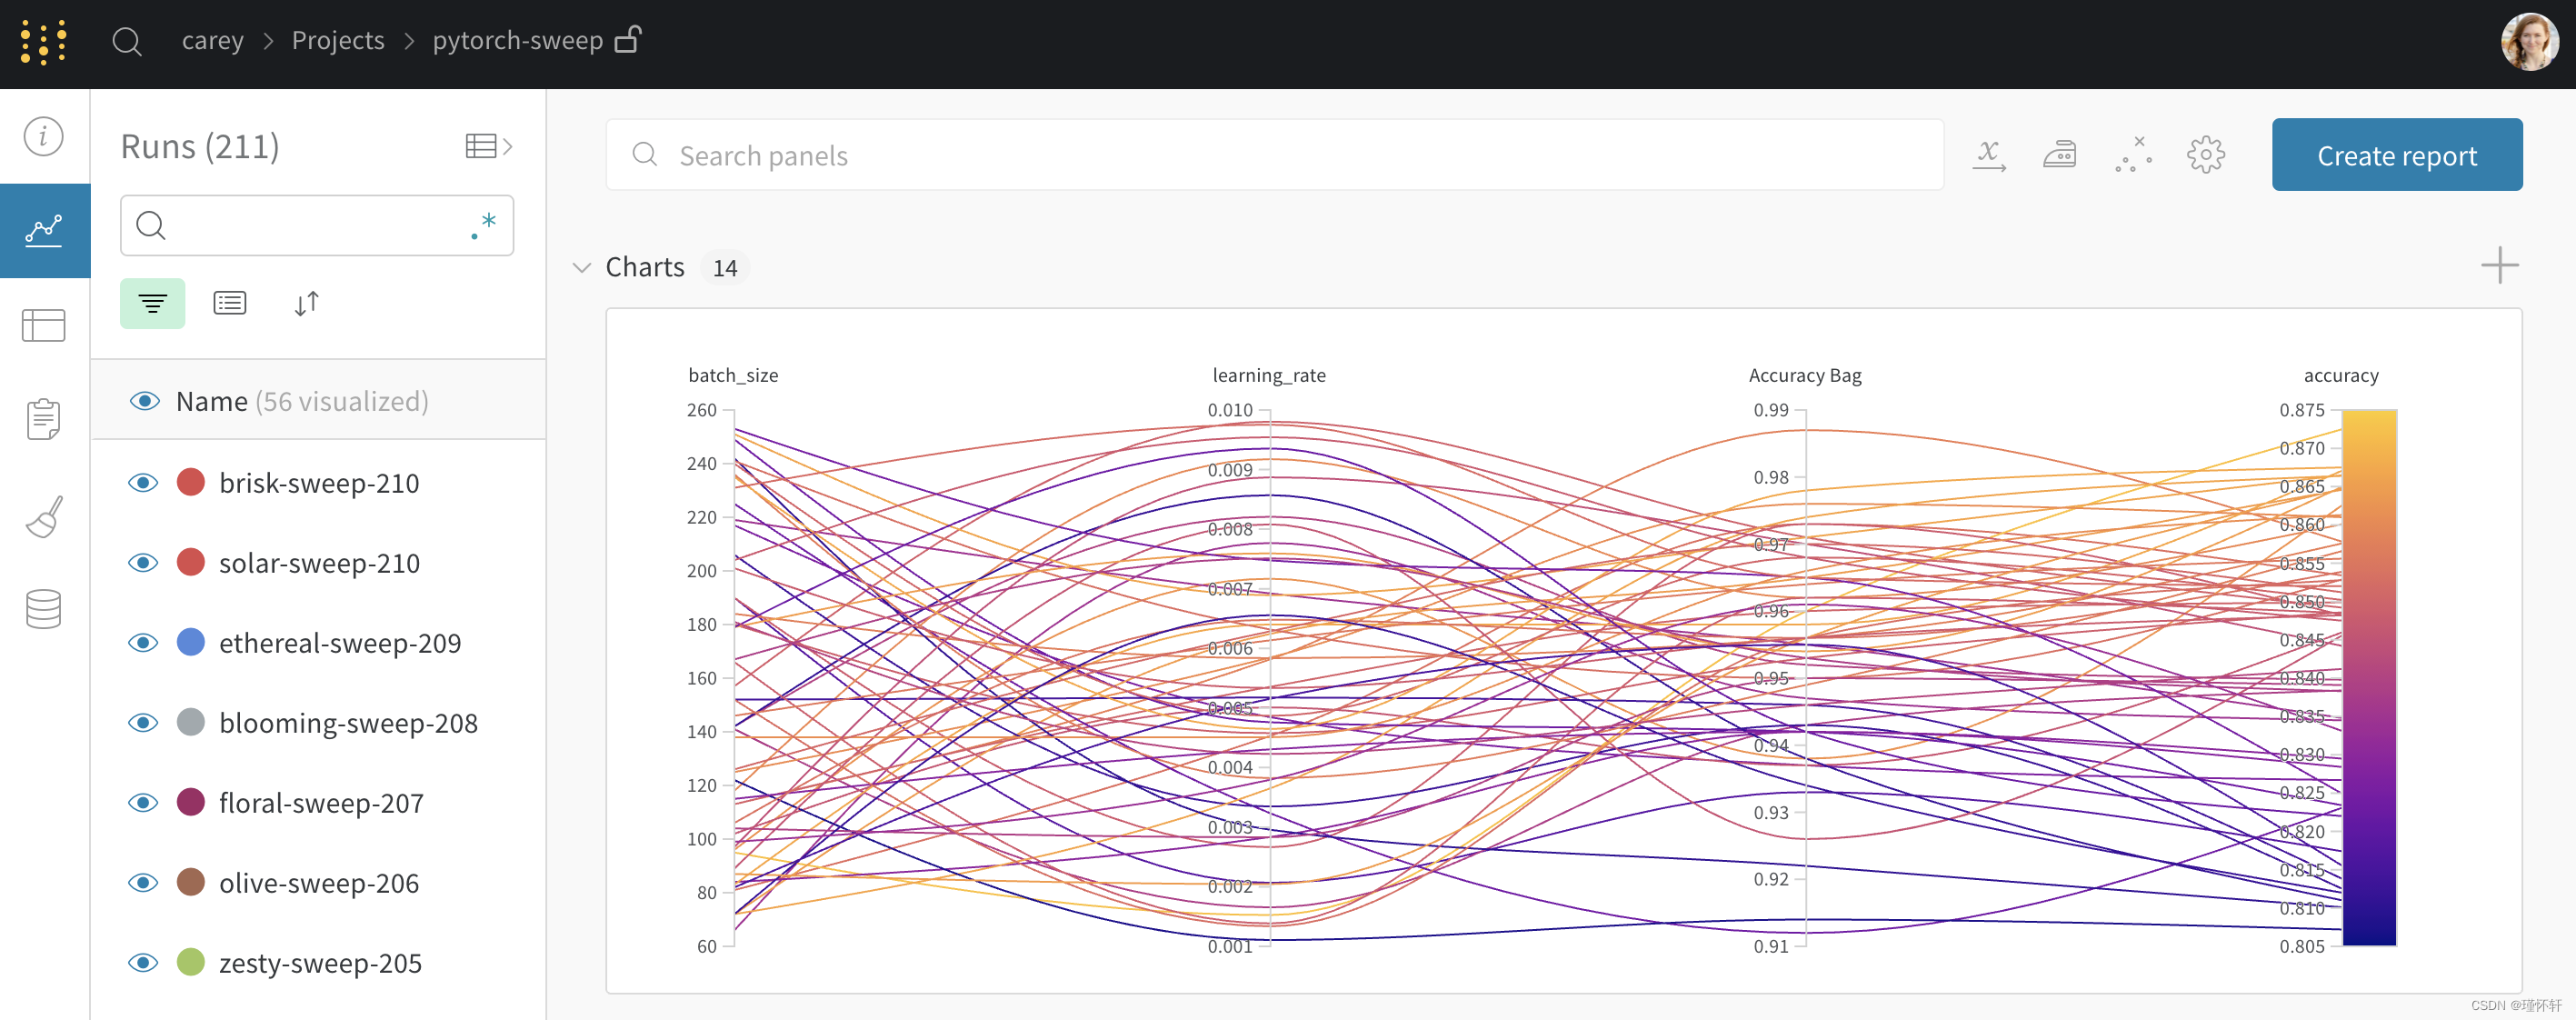2576x1020 pixels.
Task: Open the Artifacts database icon
Action: (x=43, y=608)
